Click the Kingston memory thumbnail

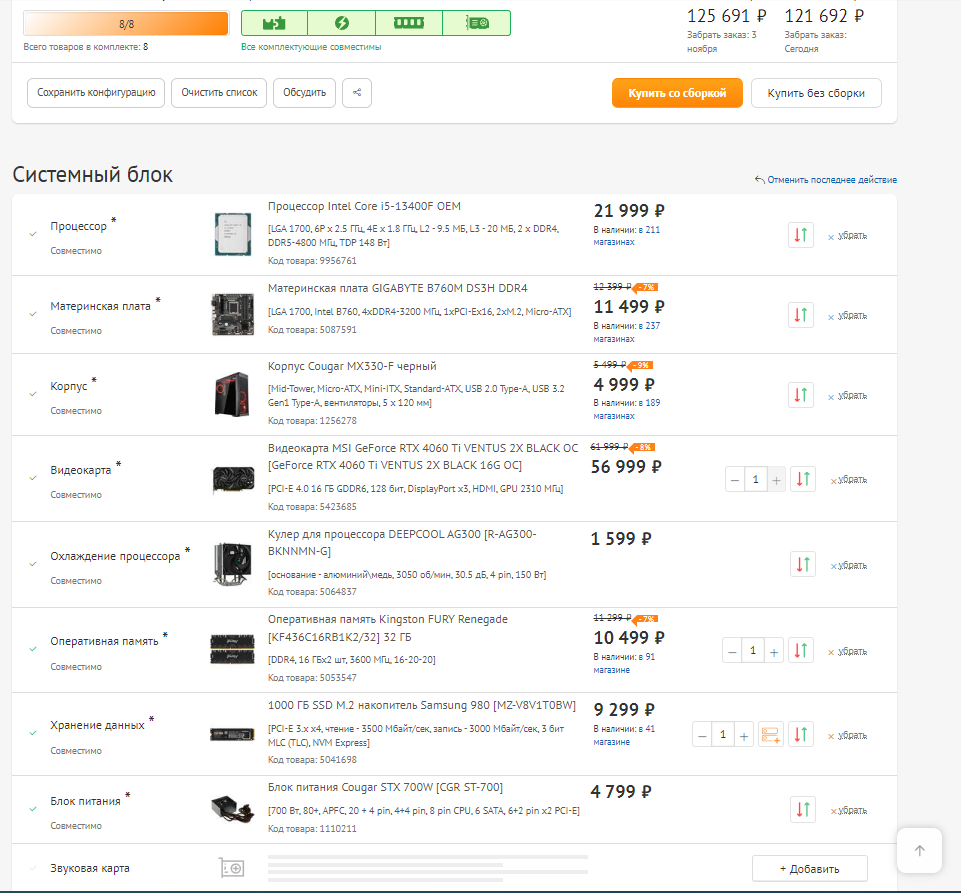pyautogui.click(x=232, y=650)
